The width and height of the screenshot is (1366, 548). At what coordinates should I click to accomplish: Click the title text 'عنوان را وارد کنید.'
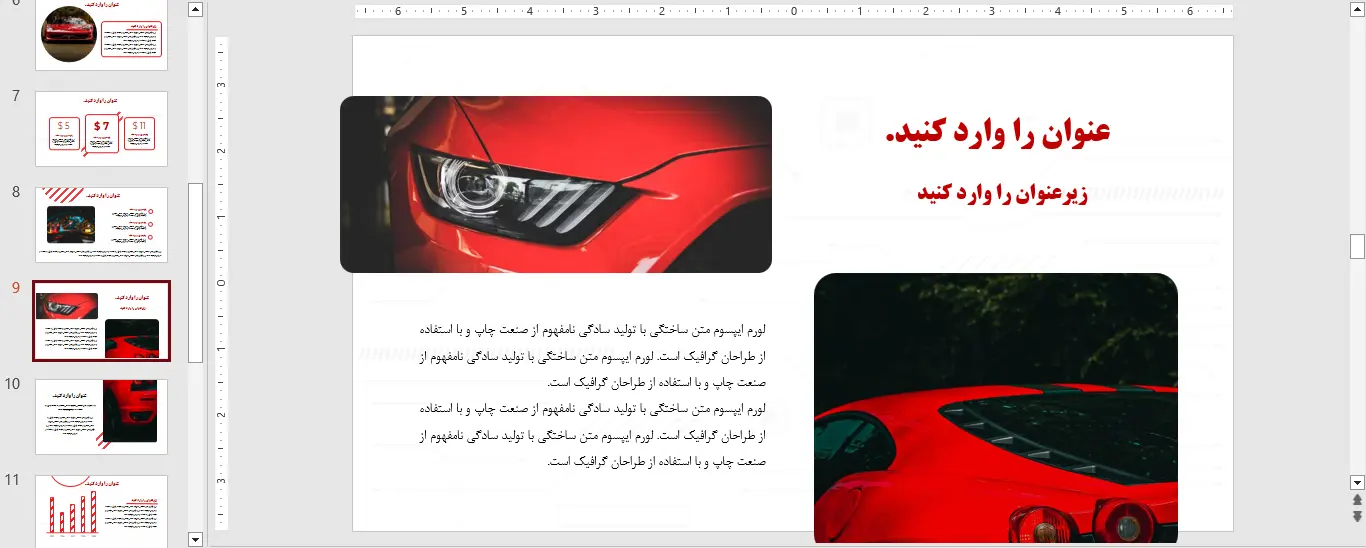[997, 132]
